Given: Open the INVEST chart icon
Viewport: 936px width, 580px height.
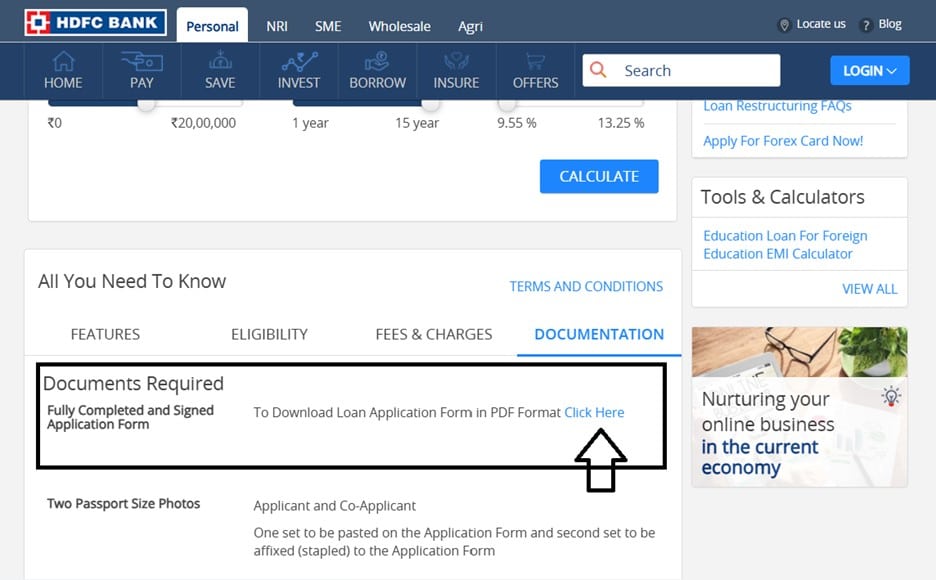Looking at the screenshot, I should point(298,62).
